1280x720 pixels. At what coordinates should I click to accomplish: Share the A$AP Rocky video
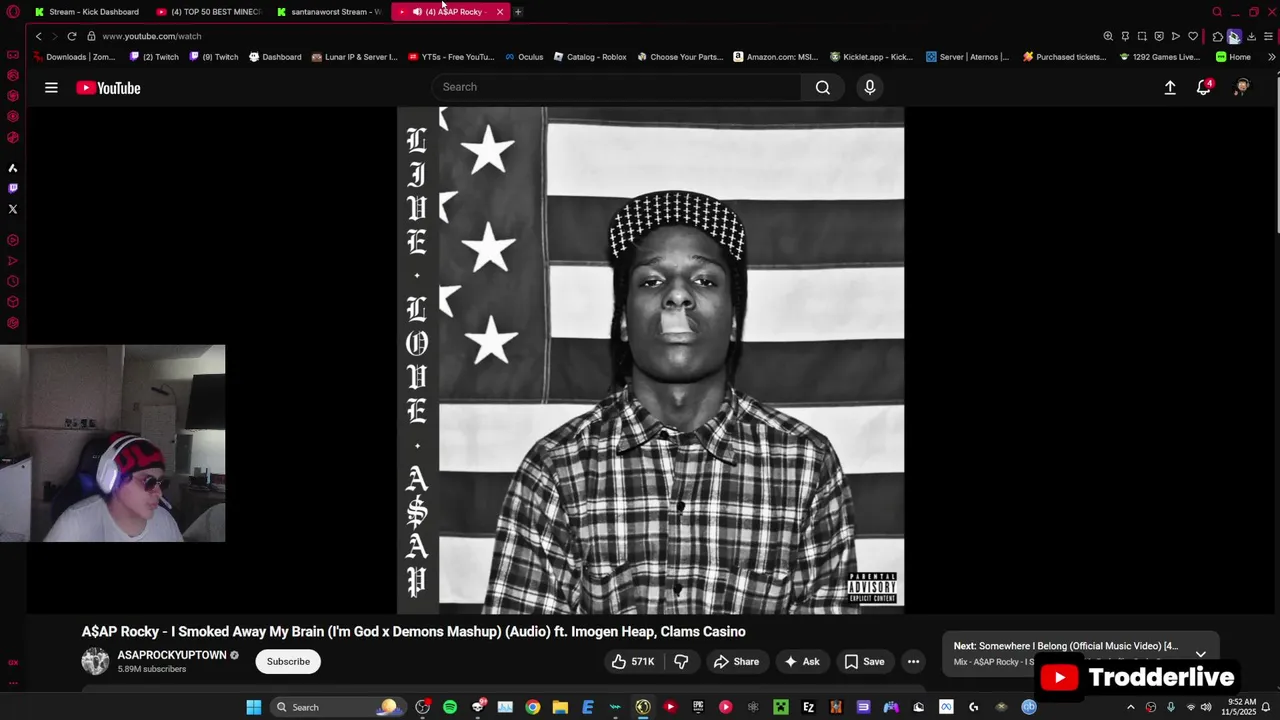pyautogui.click(x=736, y=661)
